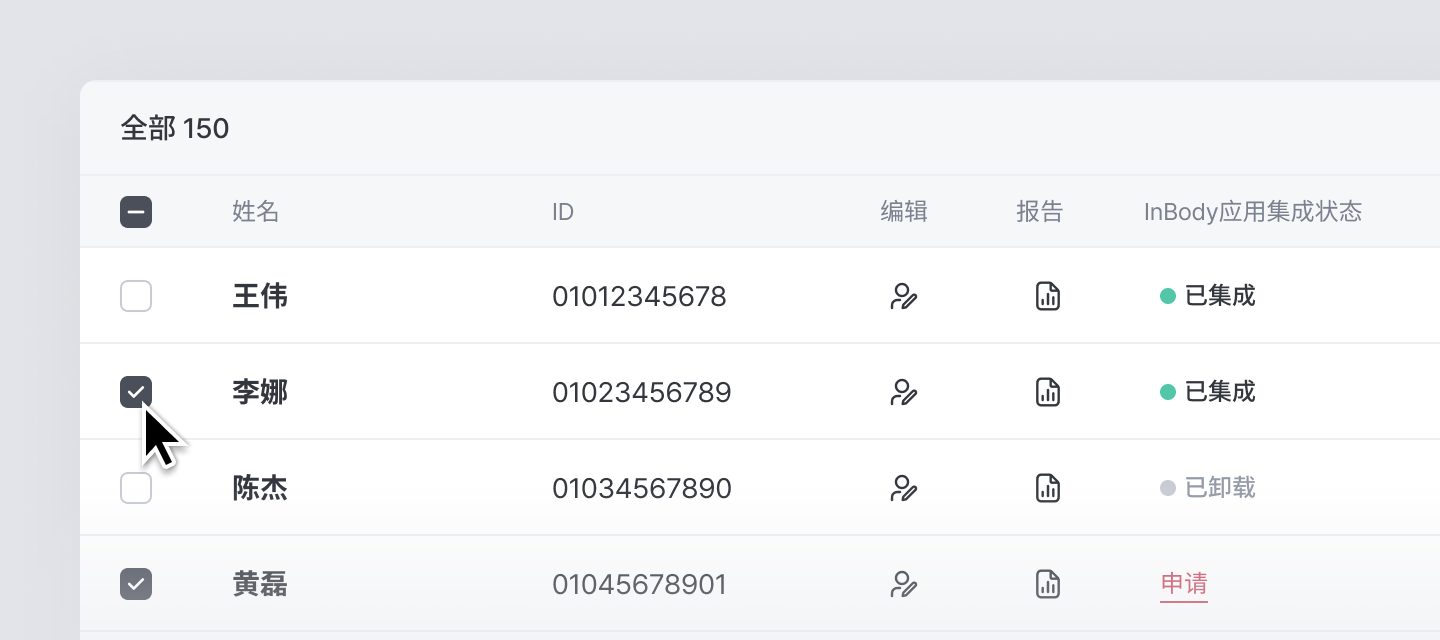The width and height of the screenshot is (1440, 640).
Task: Click the 报告 column header
Action: (1040, 212)
